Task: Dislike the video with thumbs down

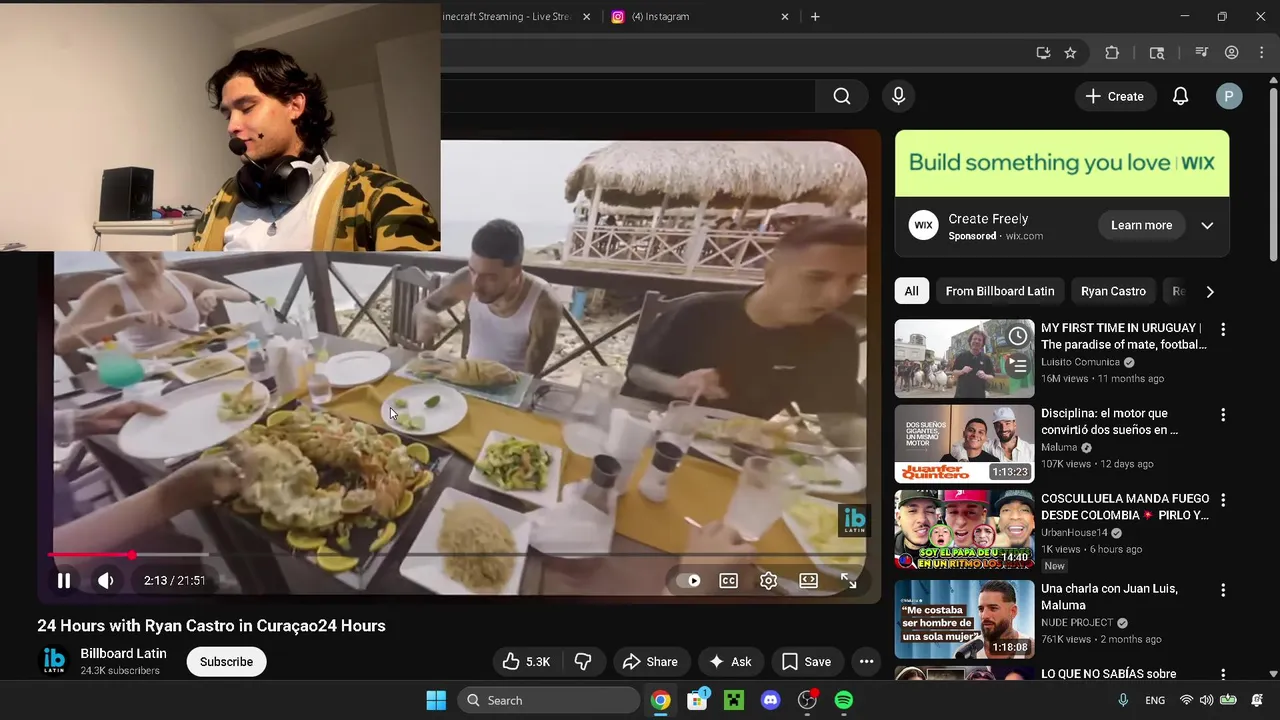Action: pyautogui.click(x=583, y=661)
